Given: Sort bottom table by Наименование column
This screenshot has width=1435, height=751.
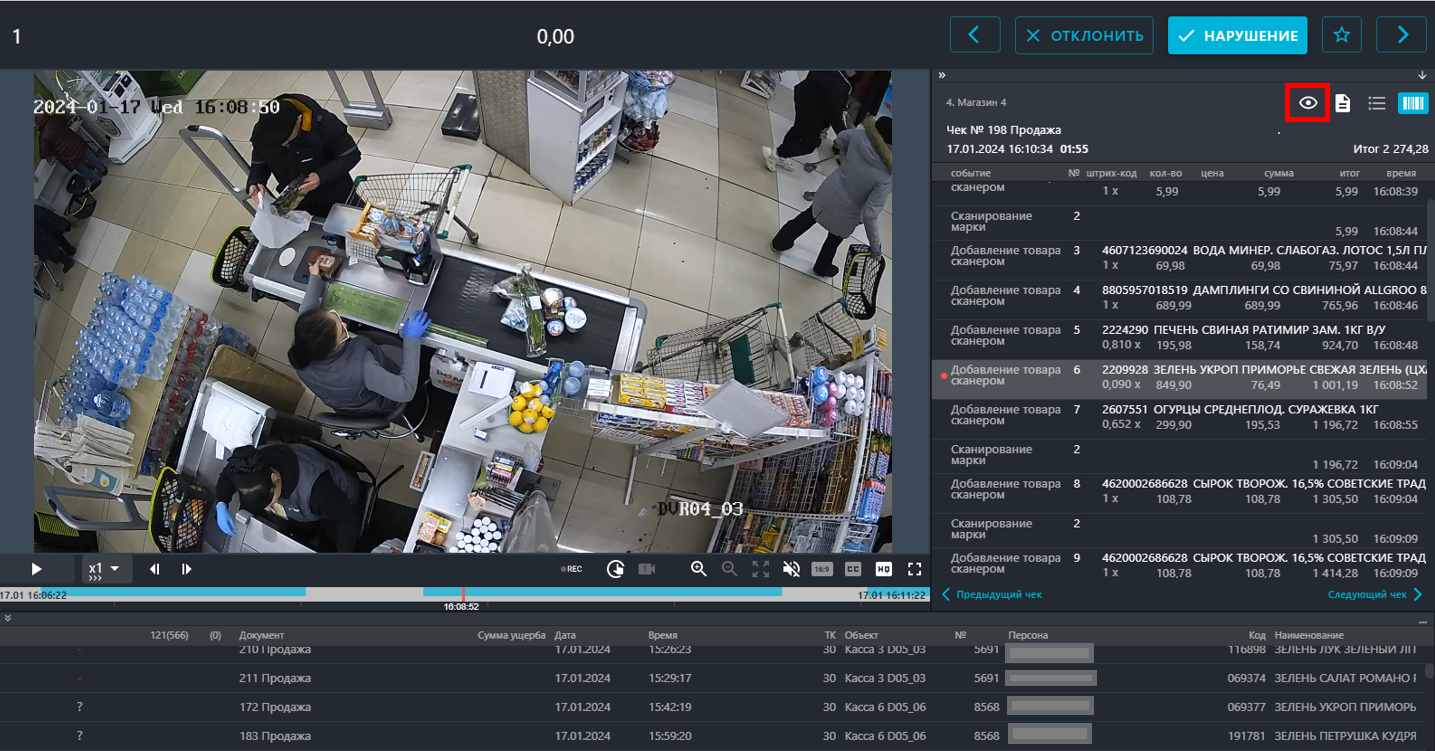Looking at the screenshot, I should pyautogui.click(x=1309, y=635).
